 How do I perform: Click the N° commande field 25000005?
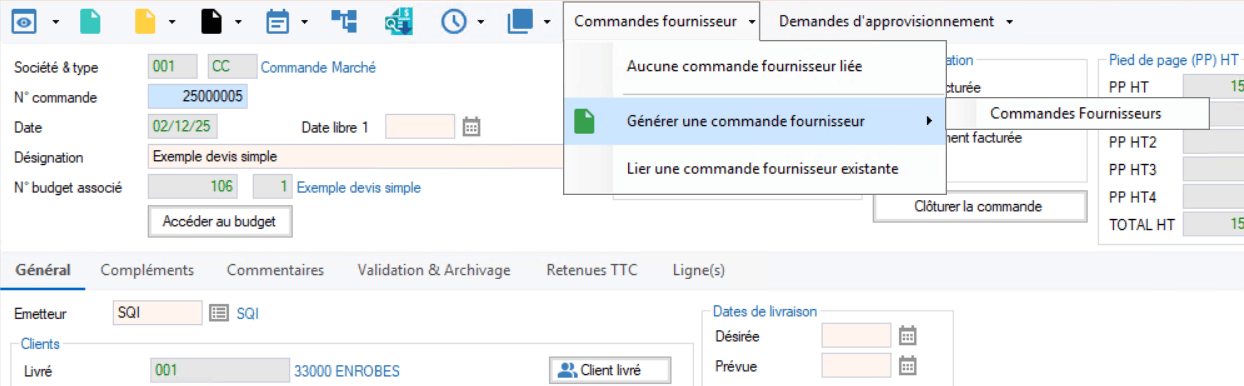click(x=198, y=97)
